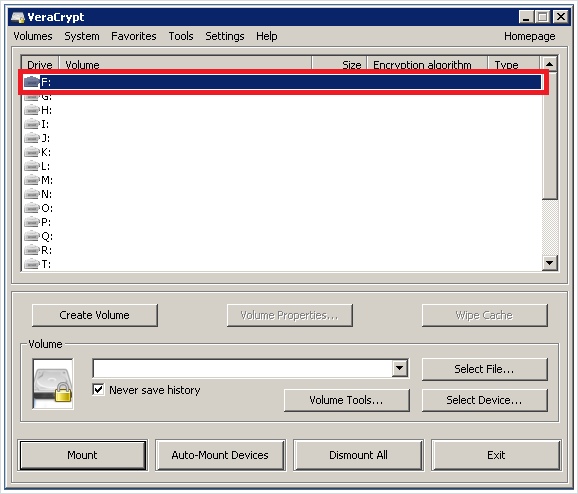Screen dimensions: 578x494
Task: Open the System menu
Action: [x=82, y=36]
